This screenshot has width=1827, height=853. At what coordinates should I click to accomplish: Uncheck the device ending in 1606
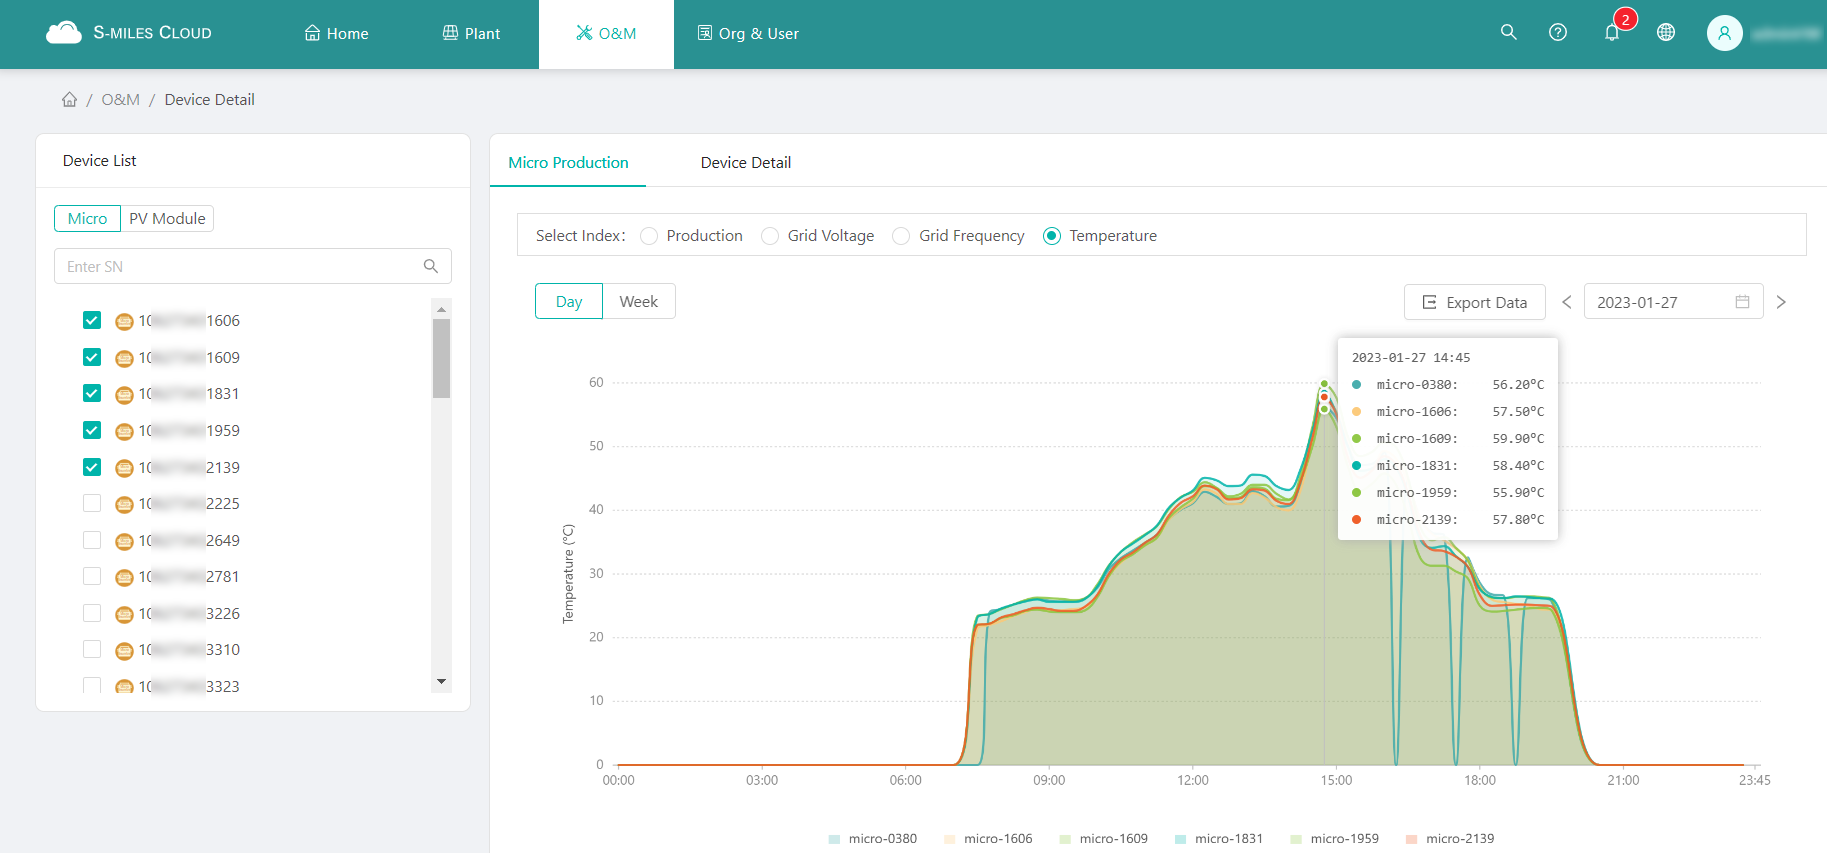point(92,320)
